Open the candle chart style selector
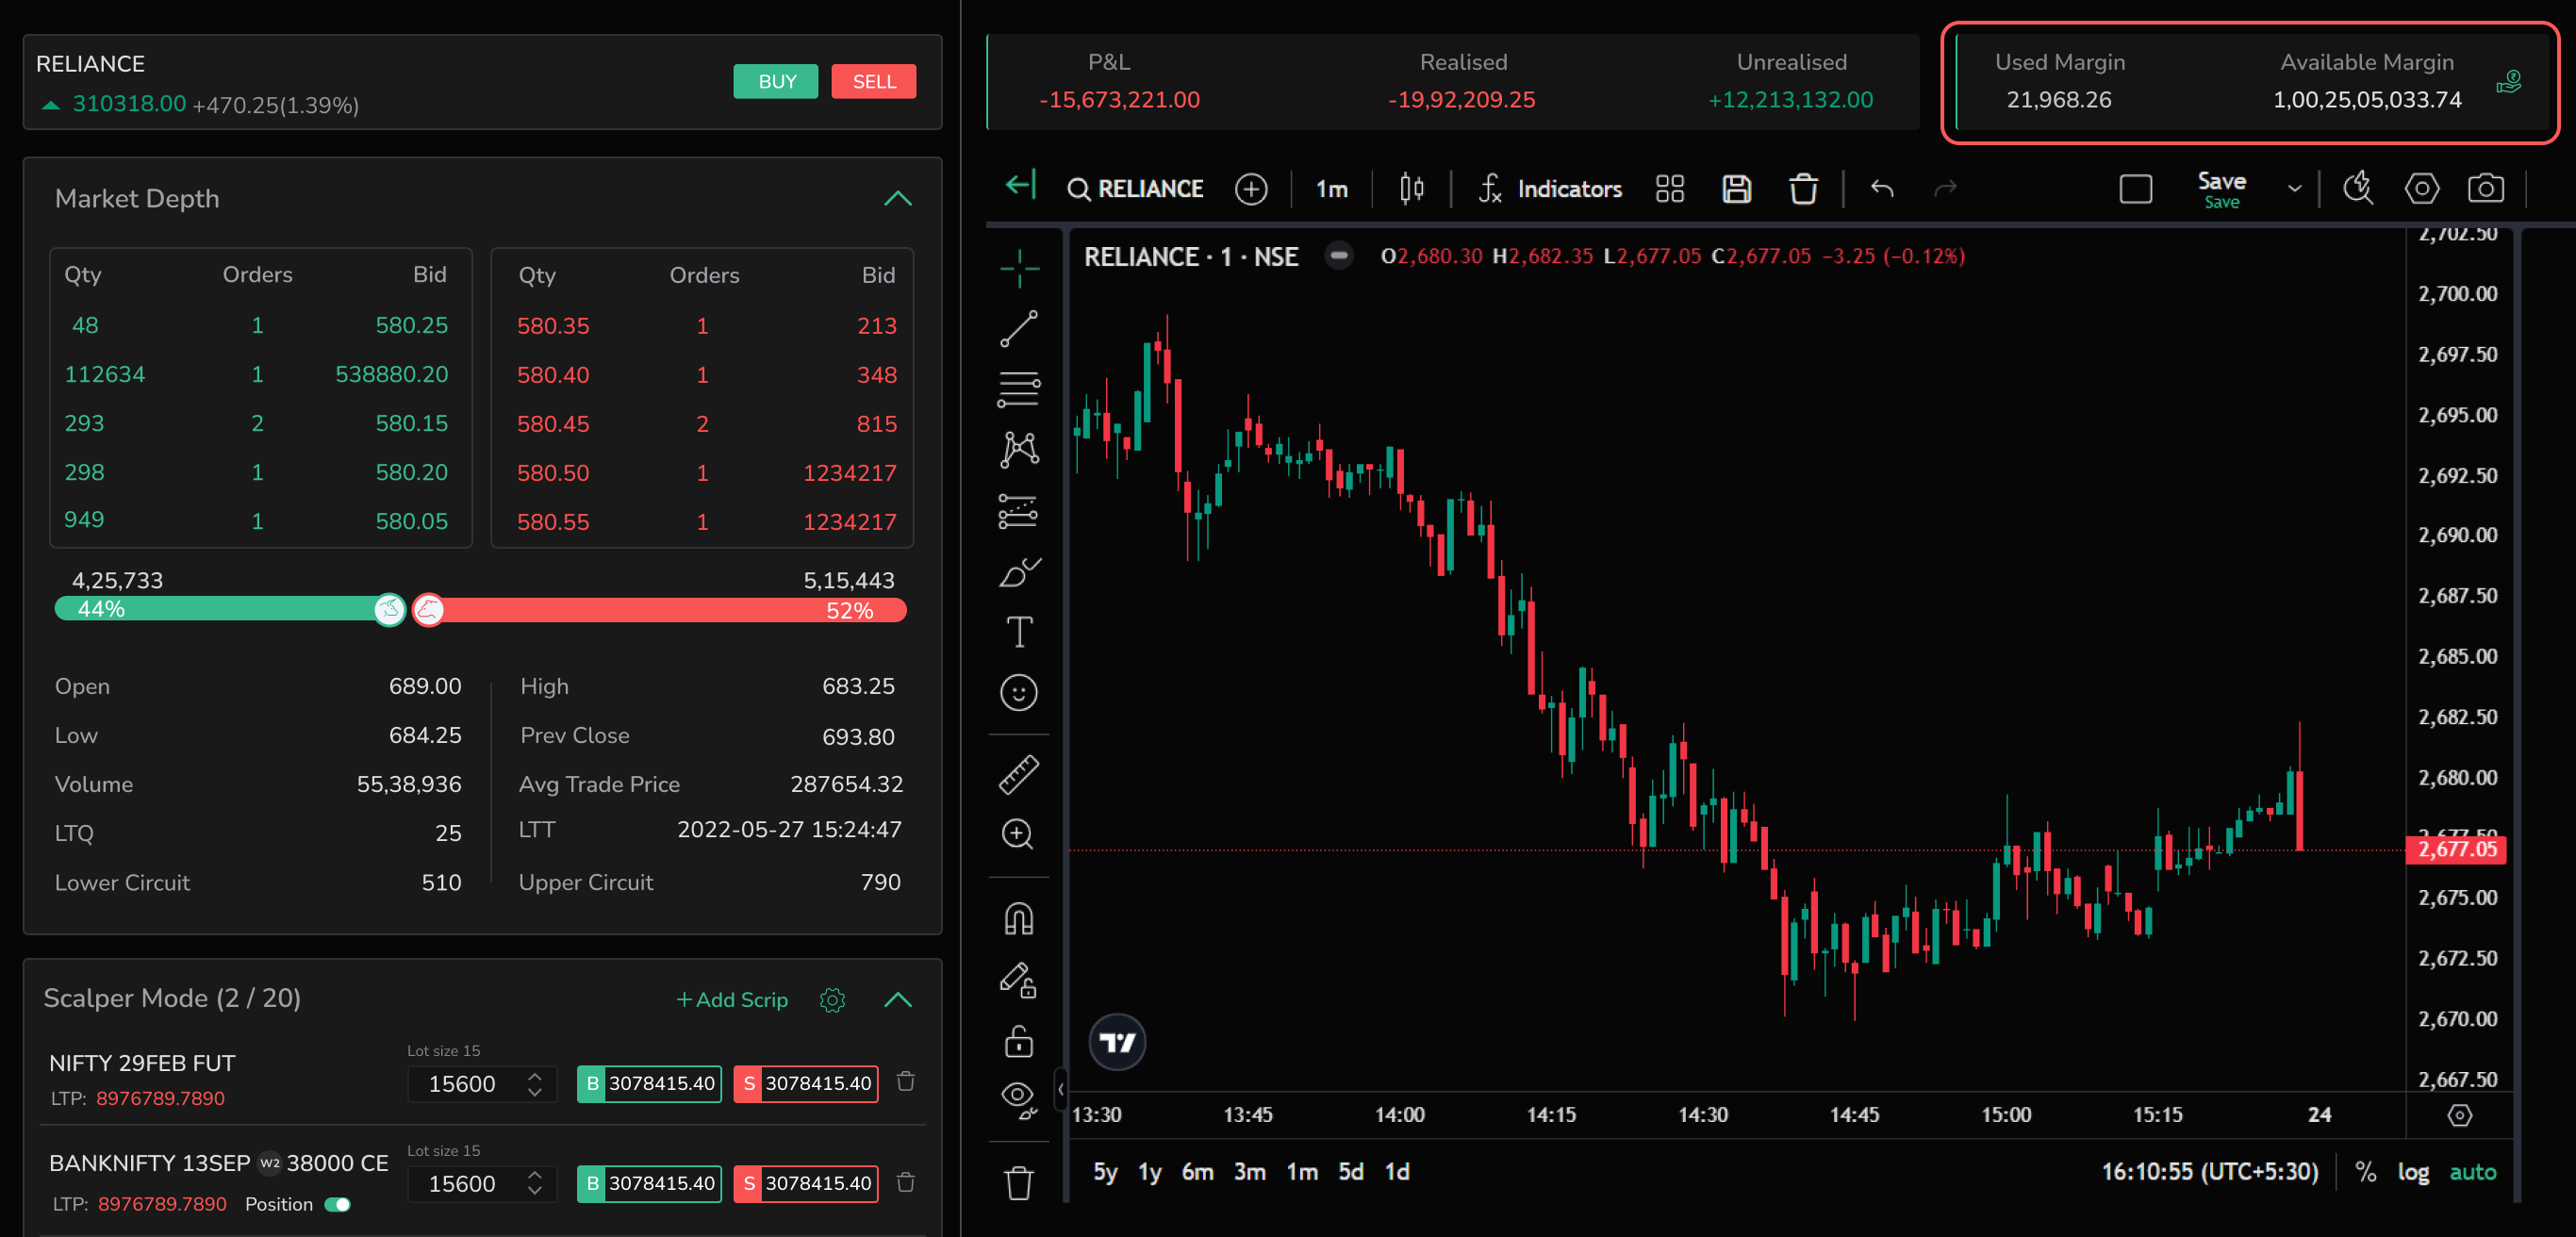Screen dimensions: 2576x1237 coord(1411,188)
